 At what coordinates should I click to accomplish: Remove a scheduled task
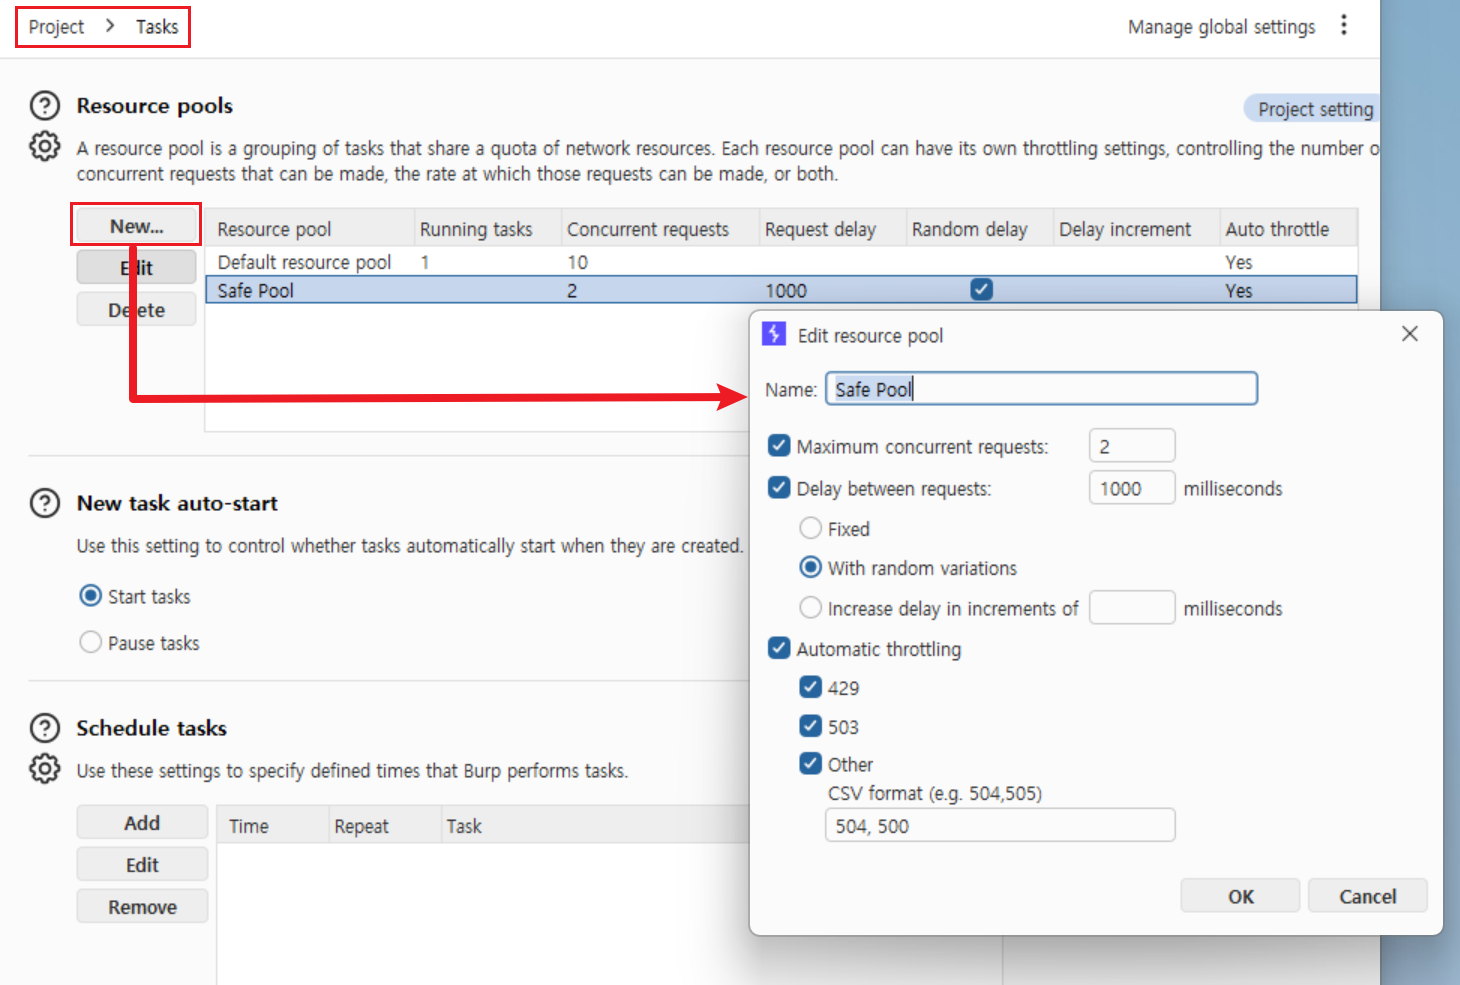[142, 906]
